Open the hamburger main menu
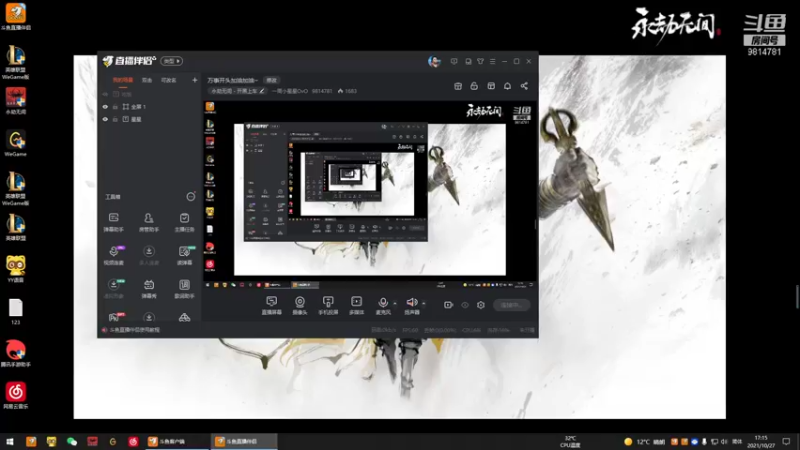Viewport: 800px width, 450px height. click(492, 61)
